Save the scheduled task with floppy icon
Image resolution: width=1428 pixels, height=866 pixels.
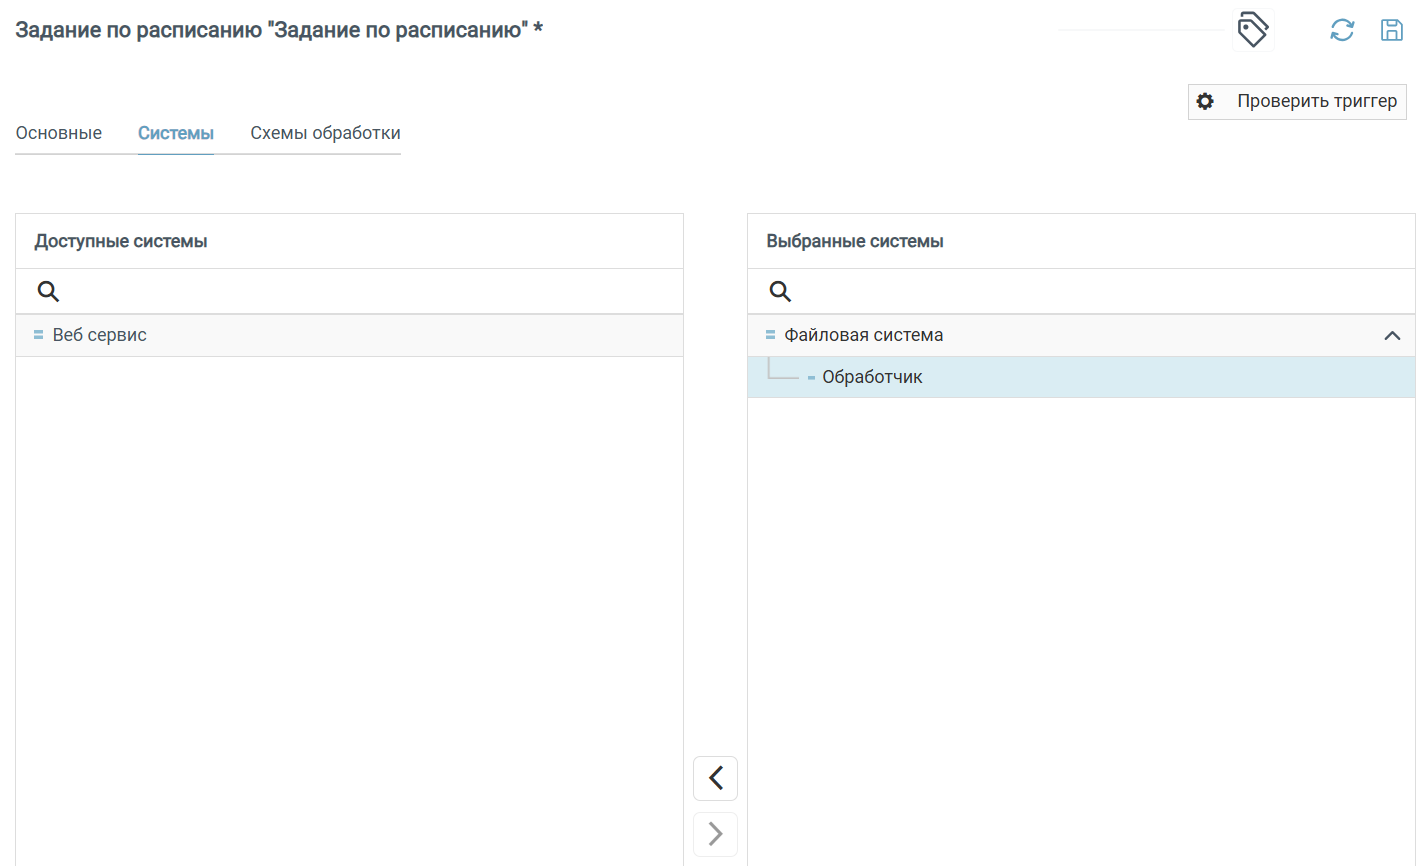[x=1391, y=30]
